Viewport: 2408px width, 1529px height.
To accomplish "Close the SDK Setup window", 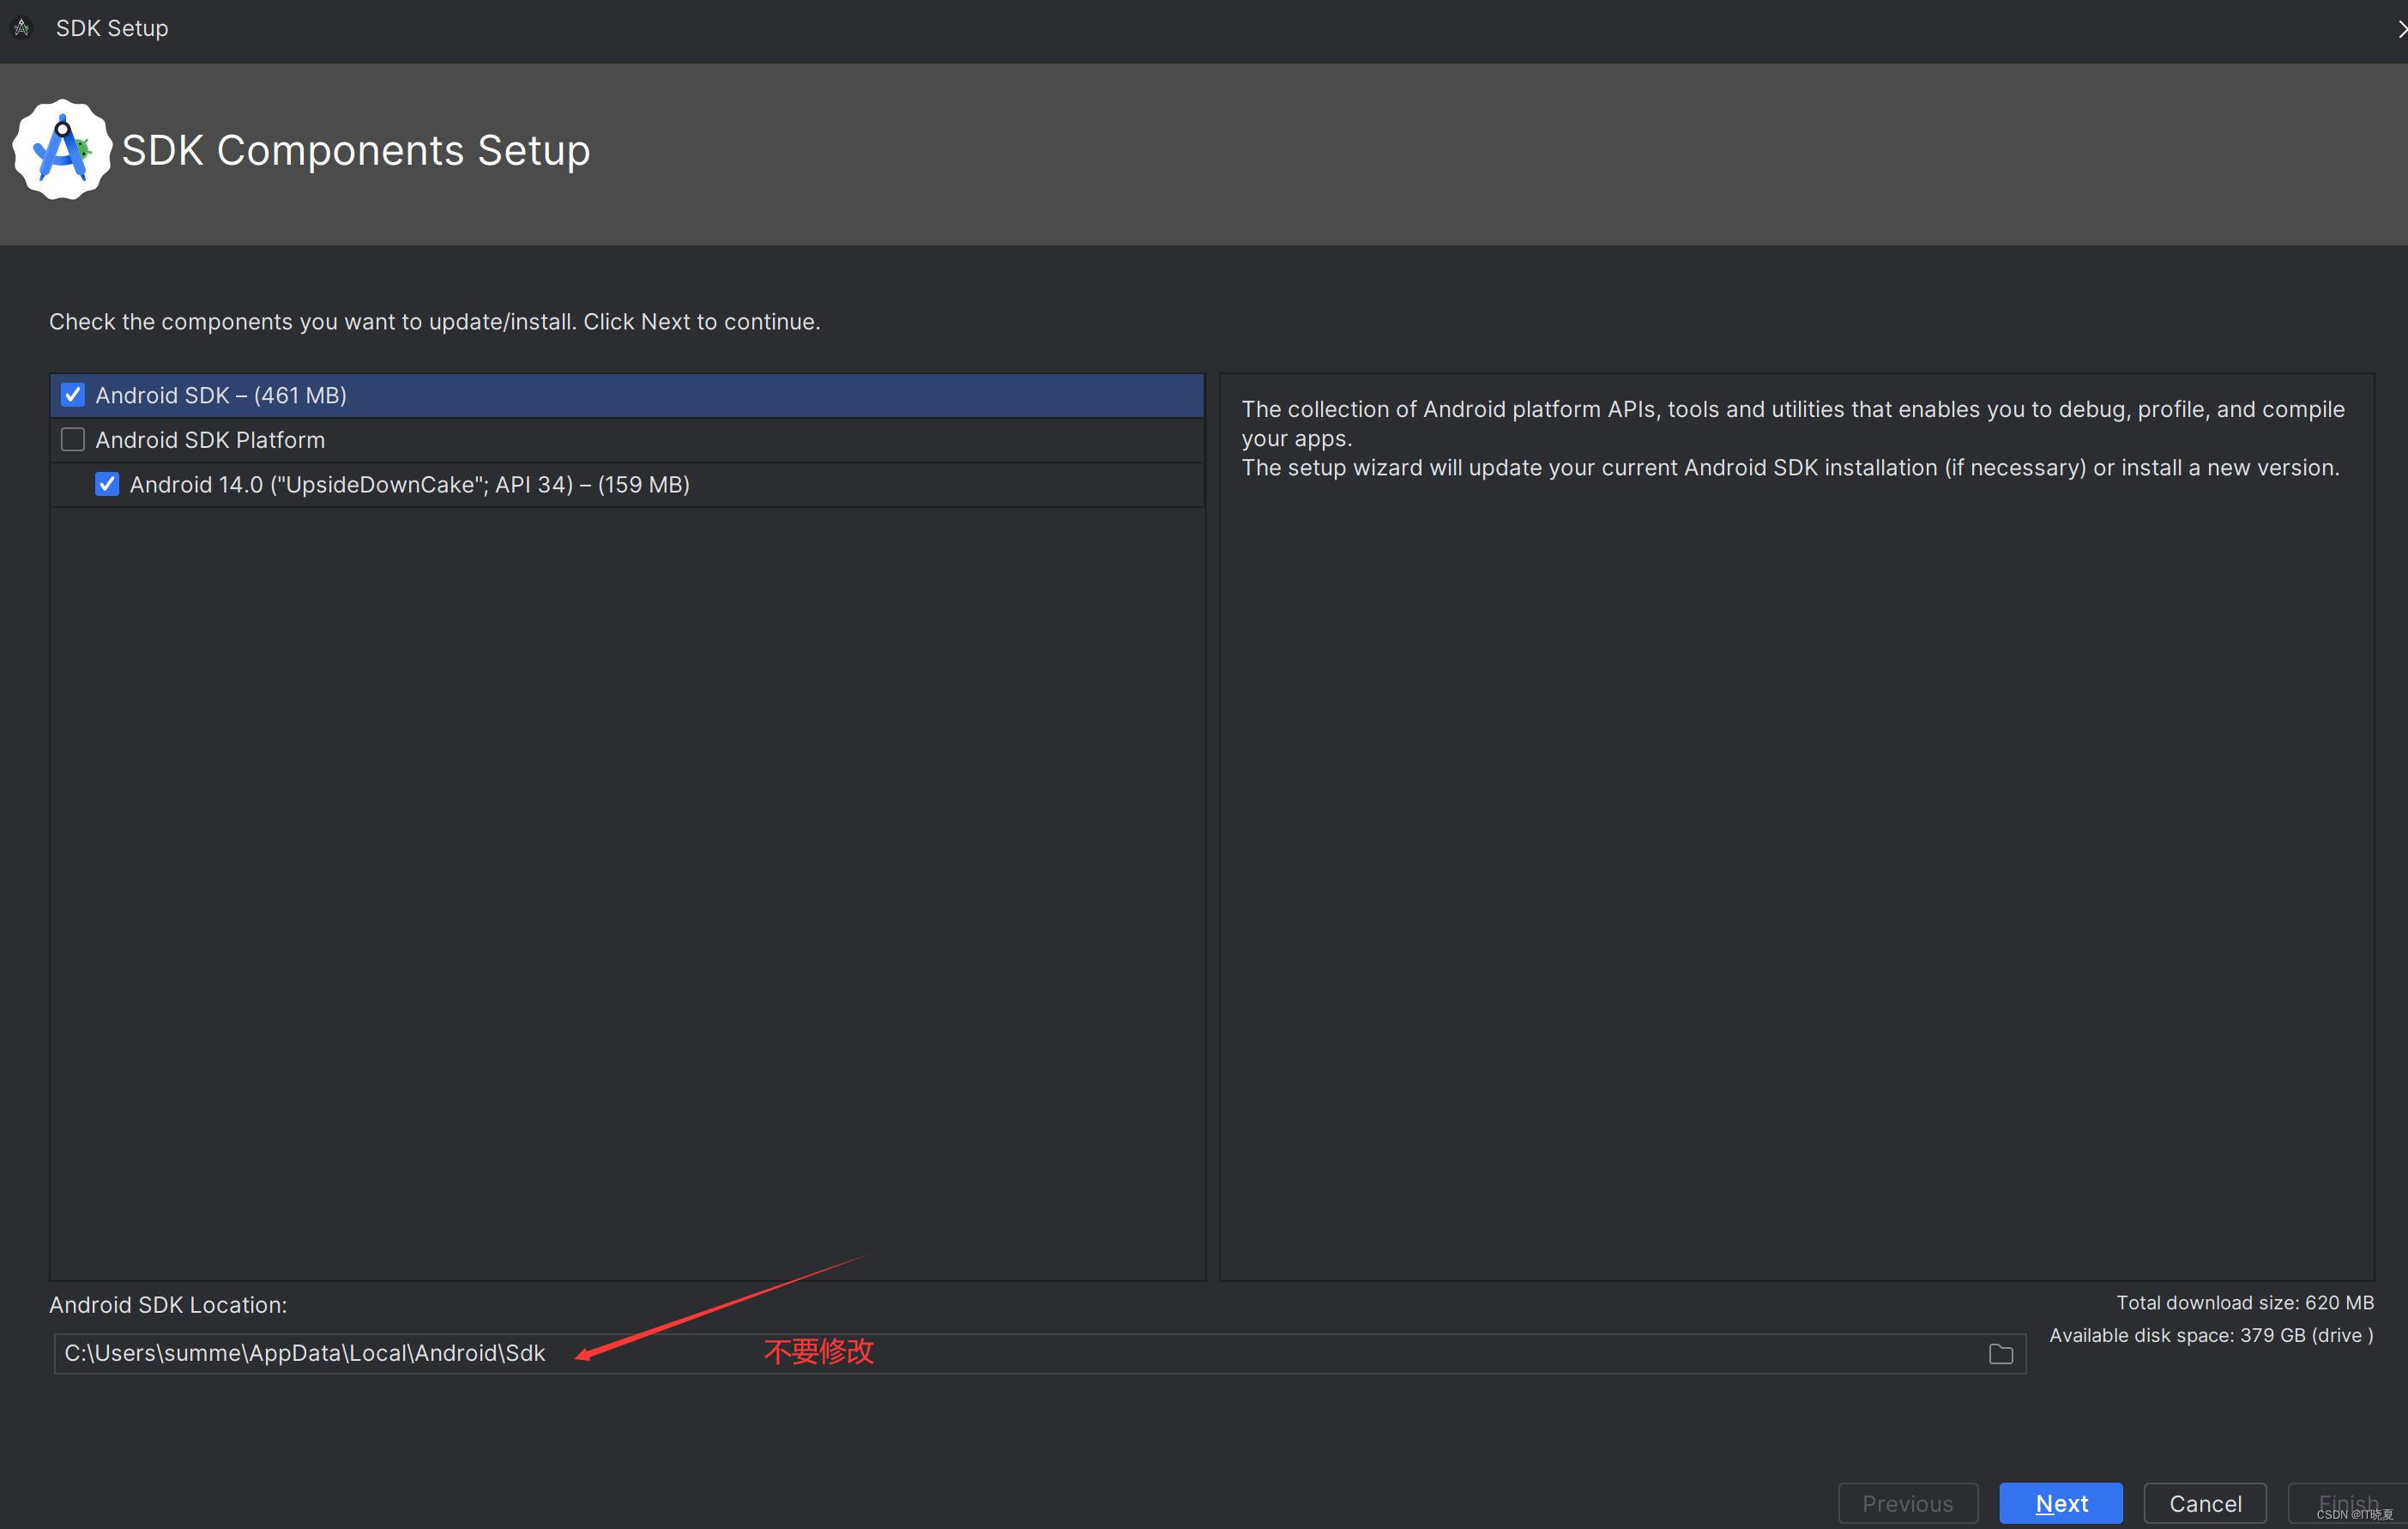I will point(2400,29).
